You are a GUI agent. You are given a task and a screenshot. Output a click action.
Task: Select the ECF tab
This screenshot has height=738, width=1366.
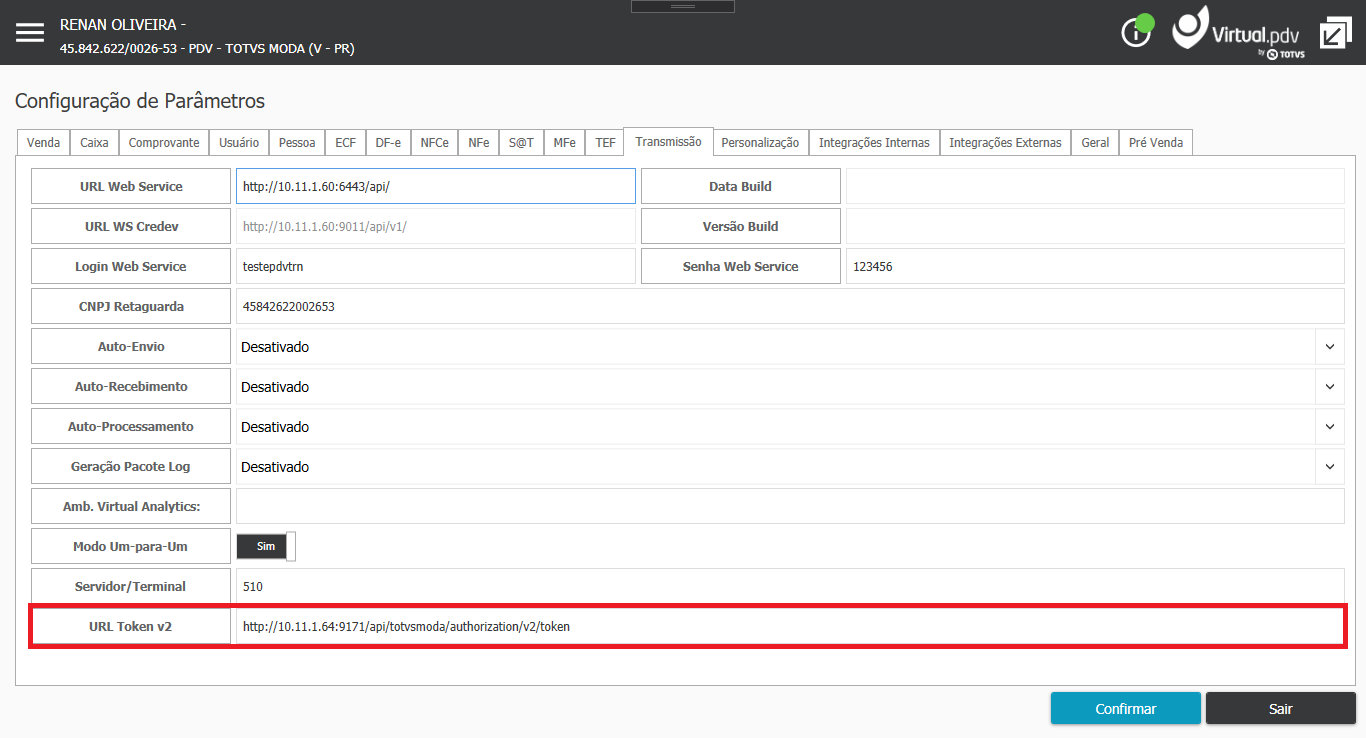(x=346, y=142)
